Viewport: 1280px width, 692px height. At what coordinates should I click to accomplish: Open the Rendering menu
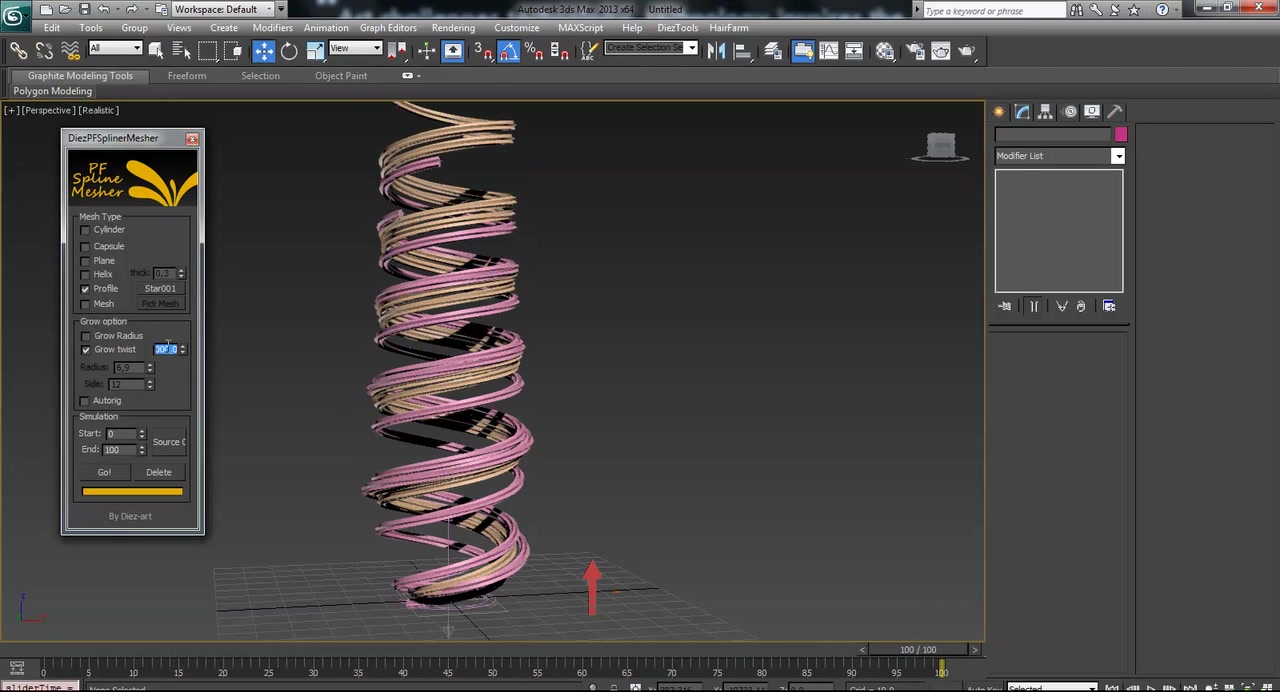453,28
